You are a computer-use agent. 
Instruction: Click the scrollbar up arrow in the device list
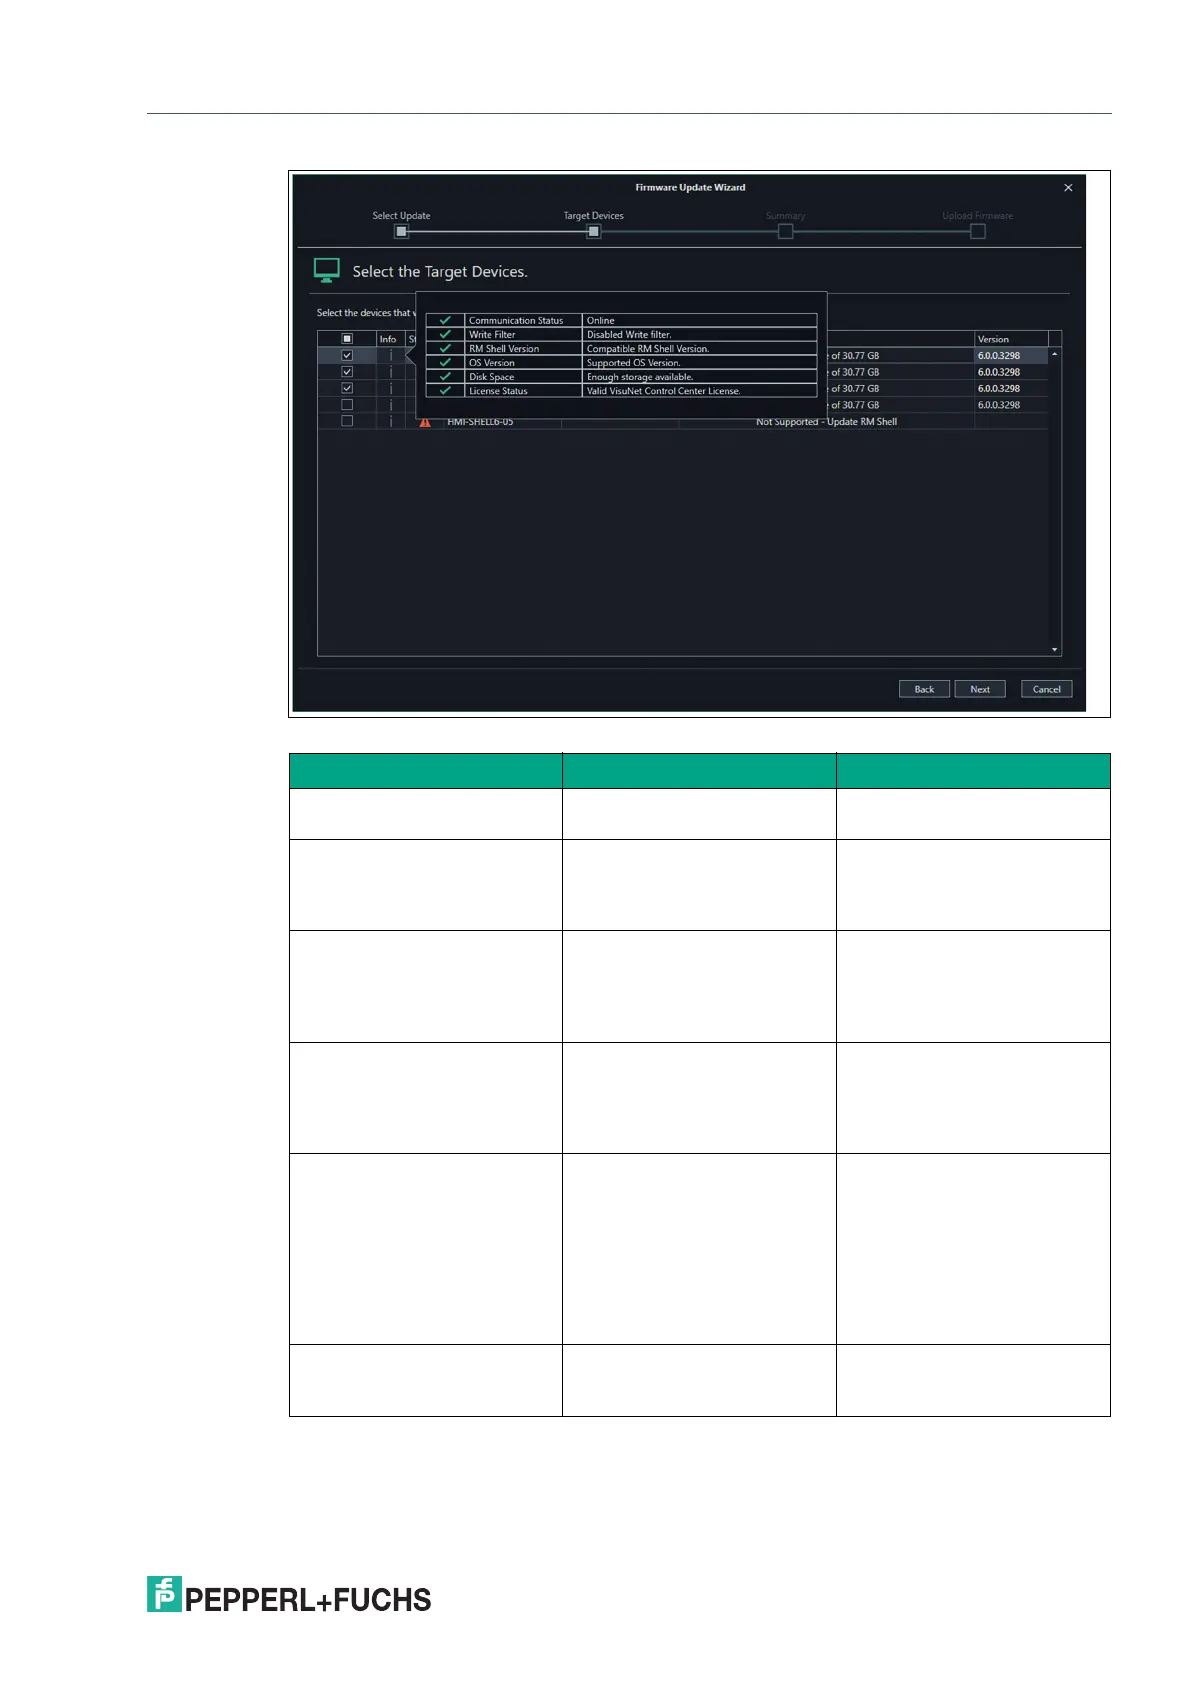tap(1055, 355)
